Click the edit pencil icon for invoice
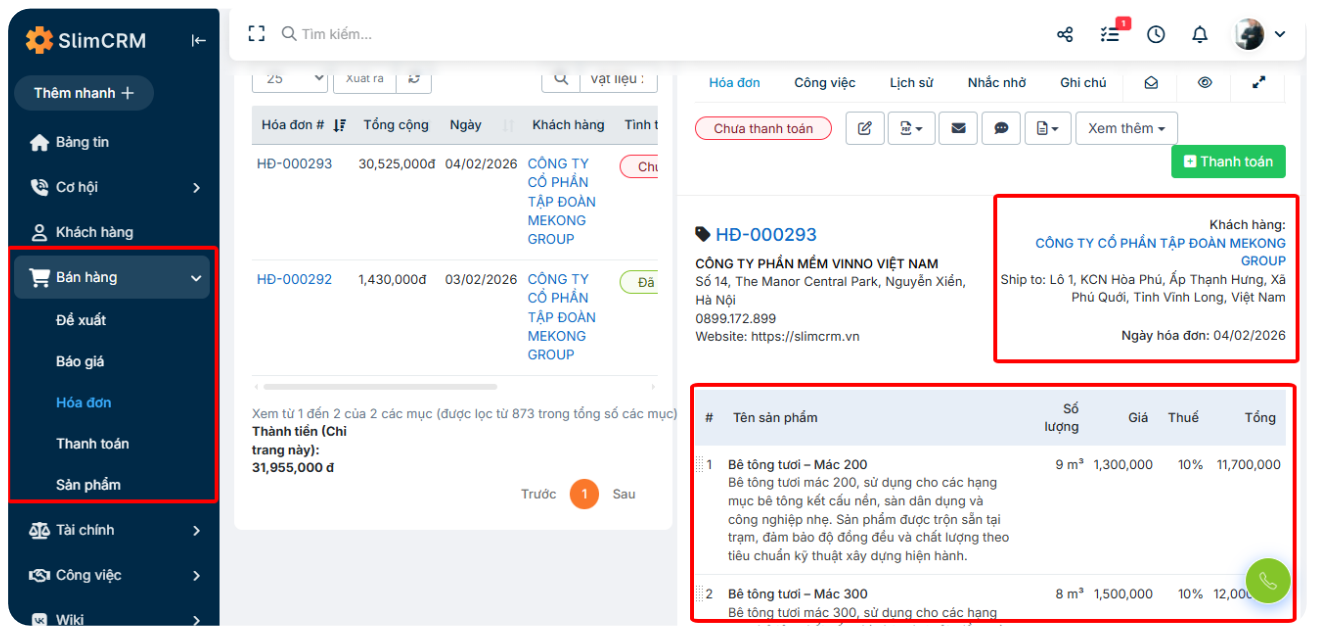This screenshot has width=1317, height=640. 865,128
